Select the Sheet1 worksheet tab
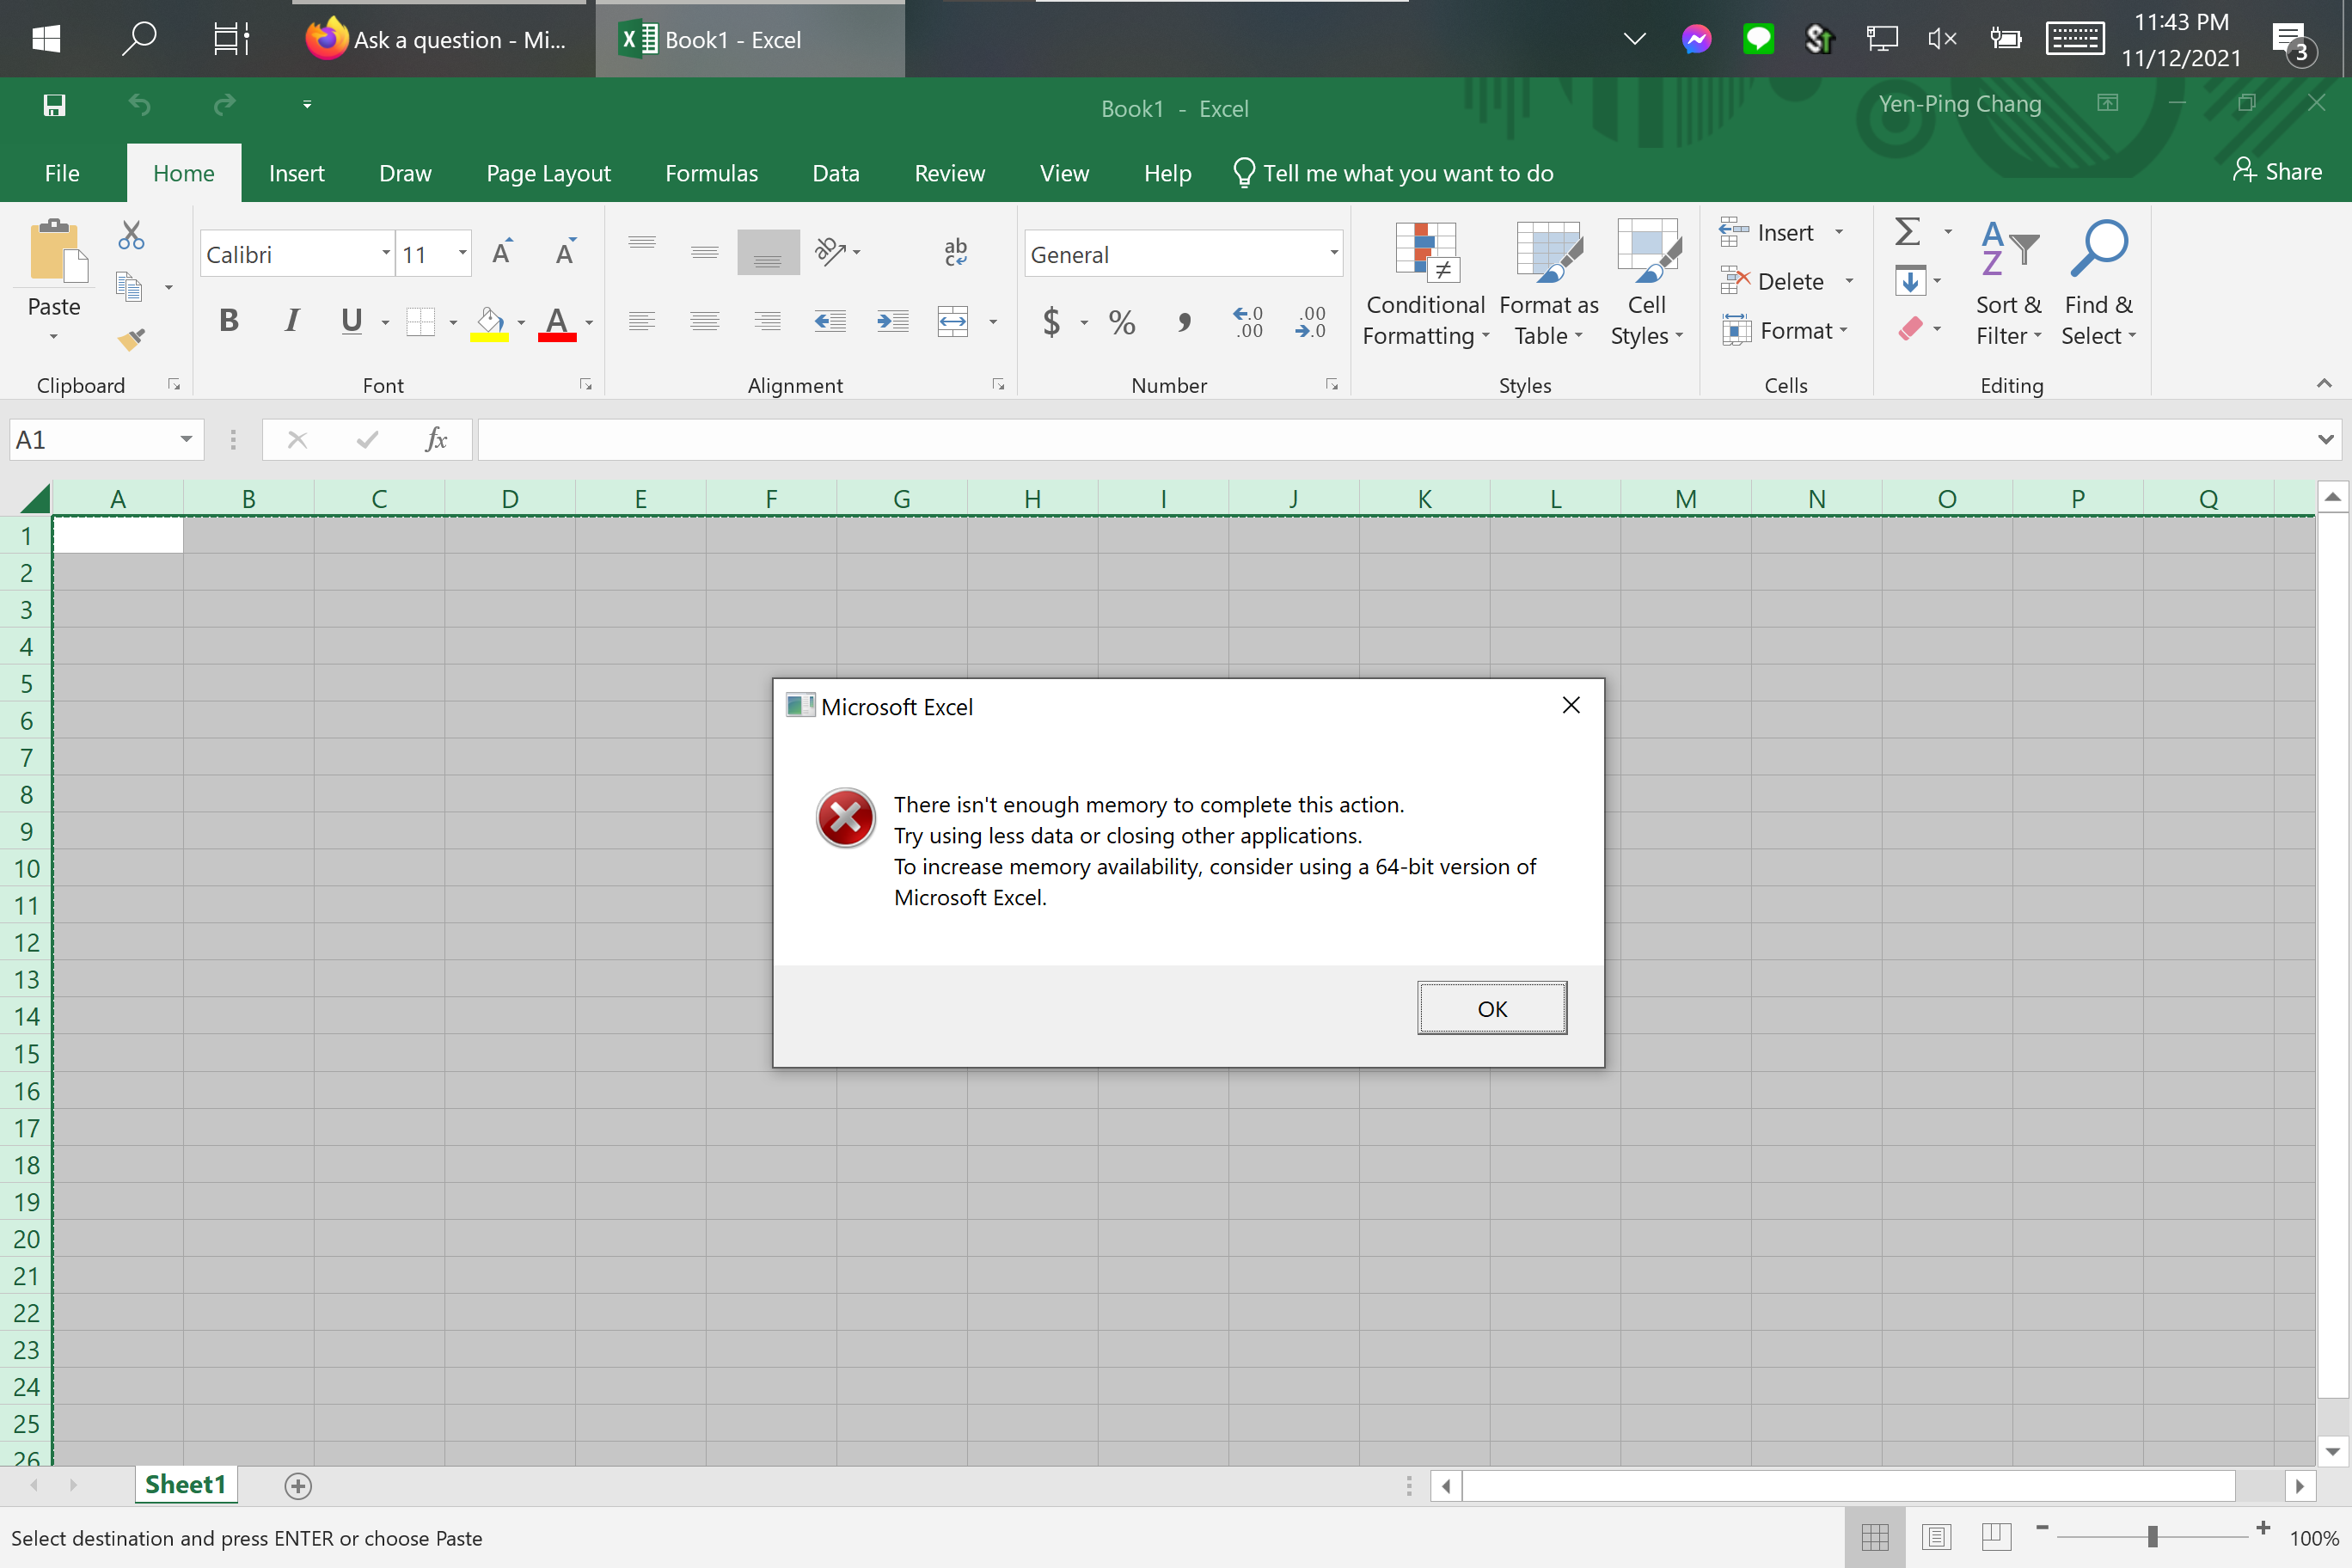This screenshot has height=1568, width=2352. pos(186,1485)
